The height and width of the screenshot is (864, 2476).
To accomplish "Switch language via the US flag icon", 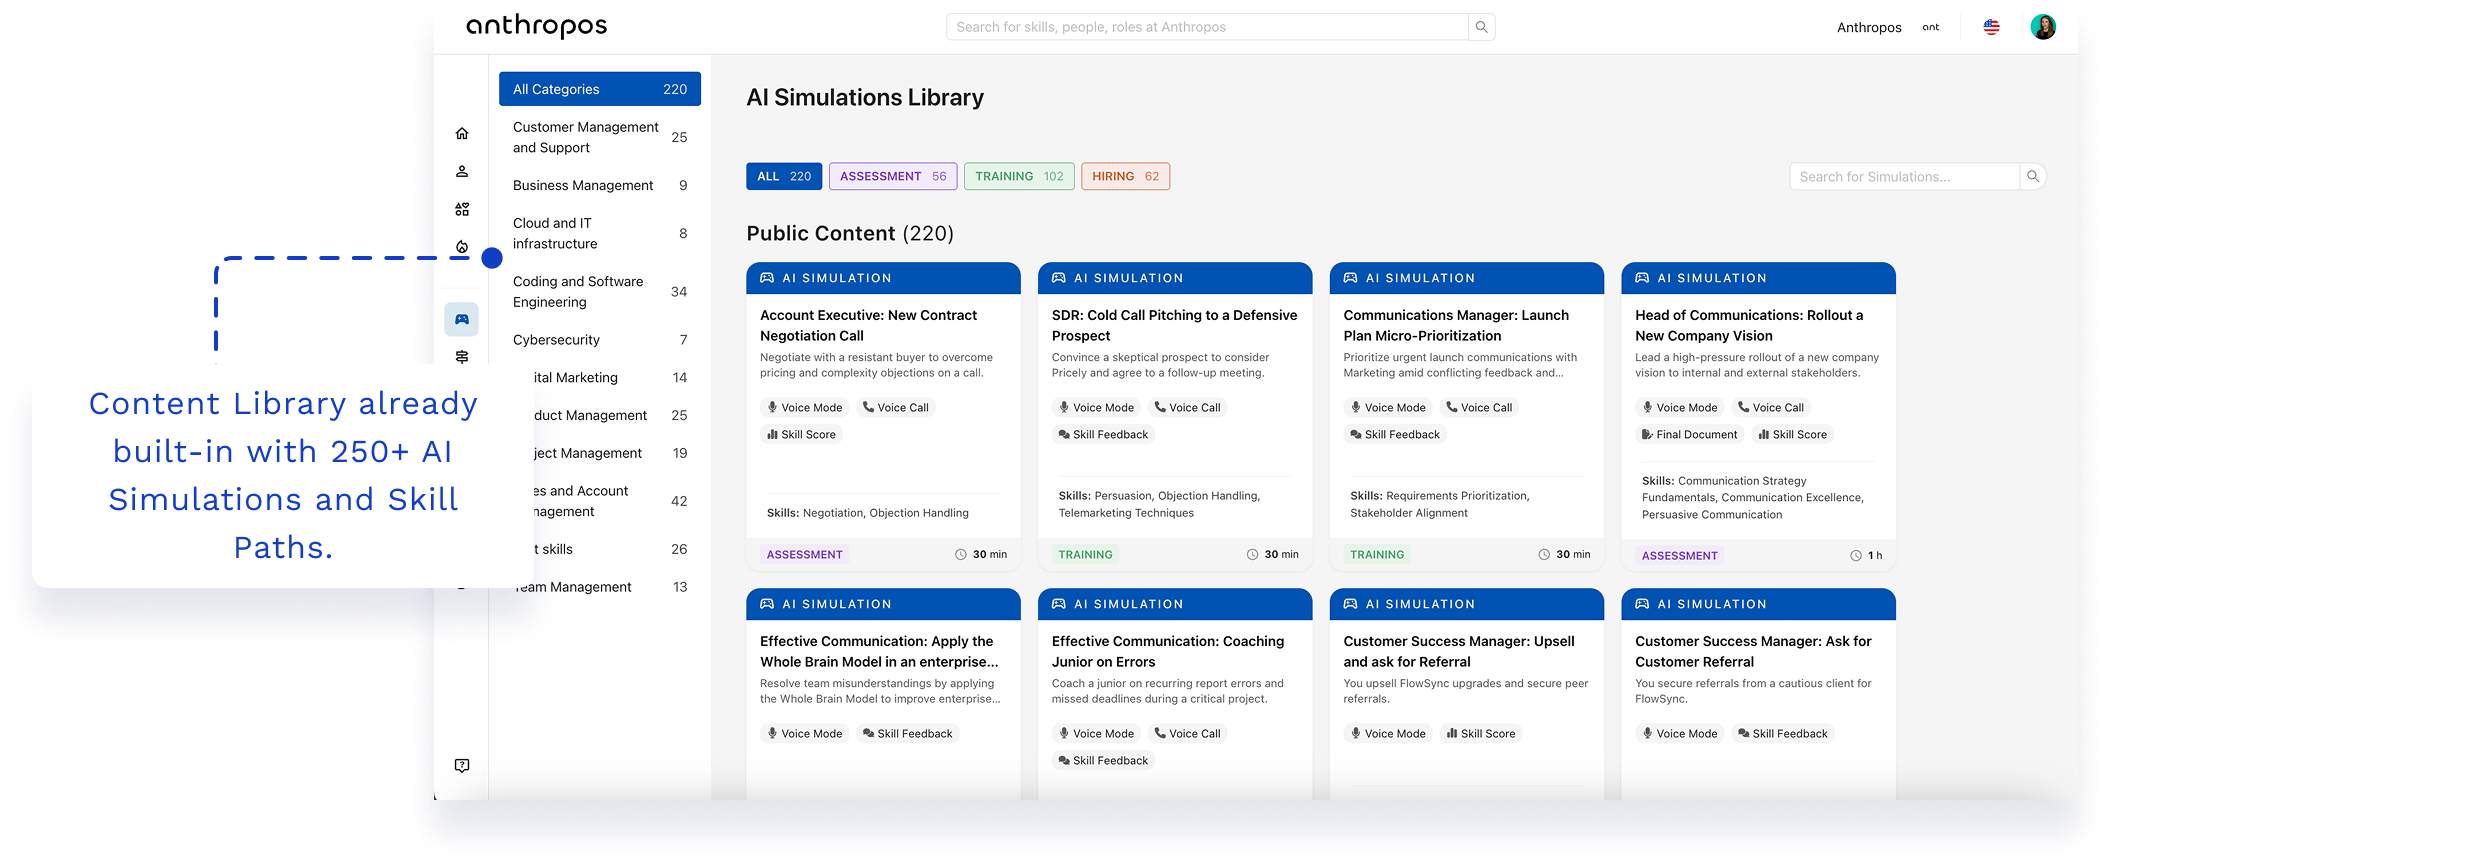I will (x=1991, y=27).
